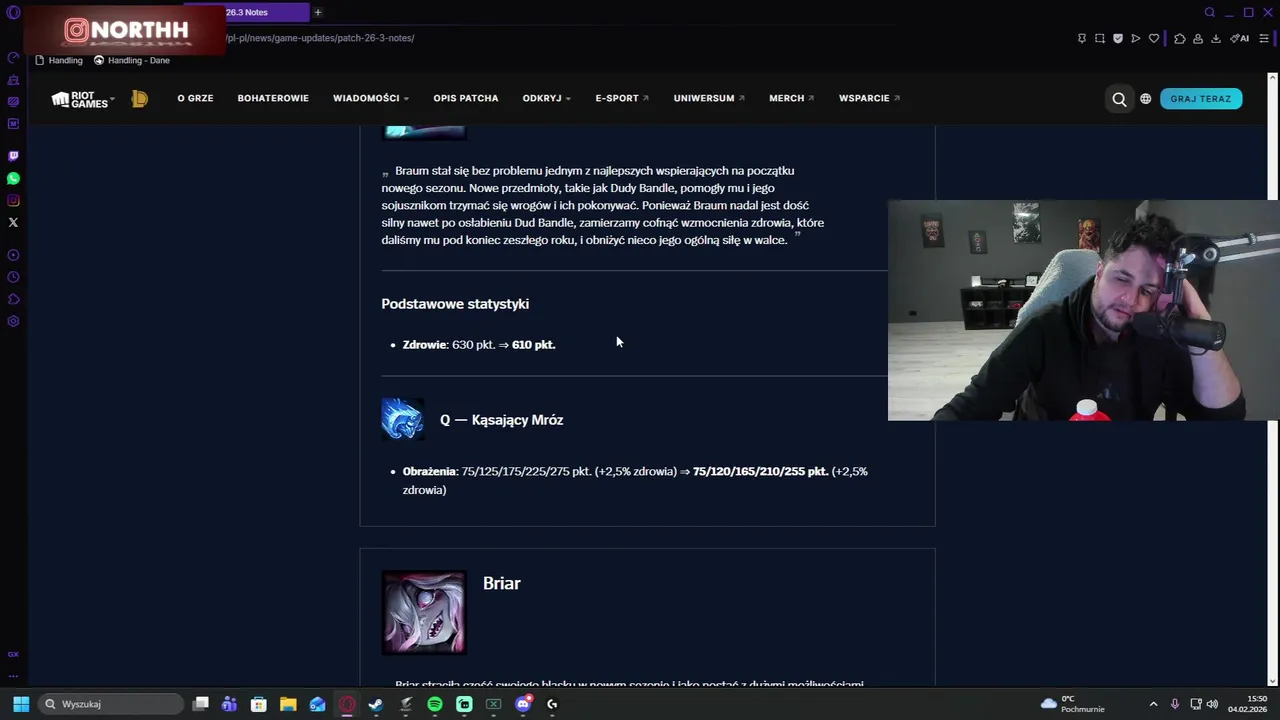Click the Zdrowie 630 pkt. stat line

[479, 344]
